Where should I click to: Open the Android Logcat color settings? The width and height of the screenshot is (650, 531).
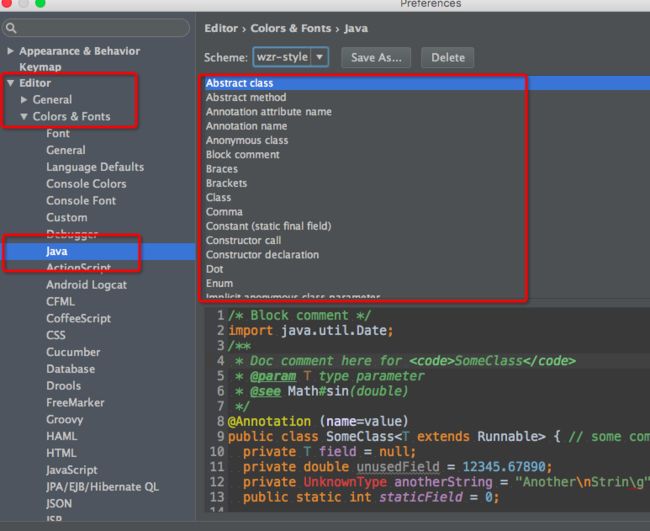(x=86, y=285)
